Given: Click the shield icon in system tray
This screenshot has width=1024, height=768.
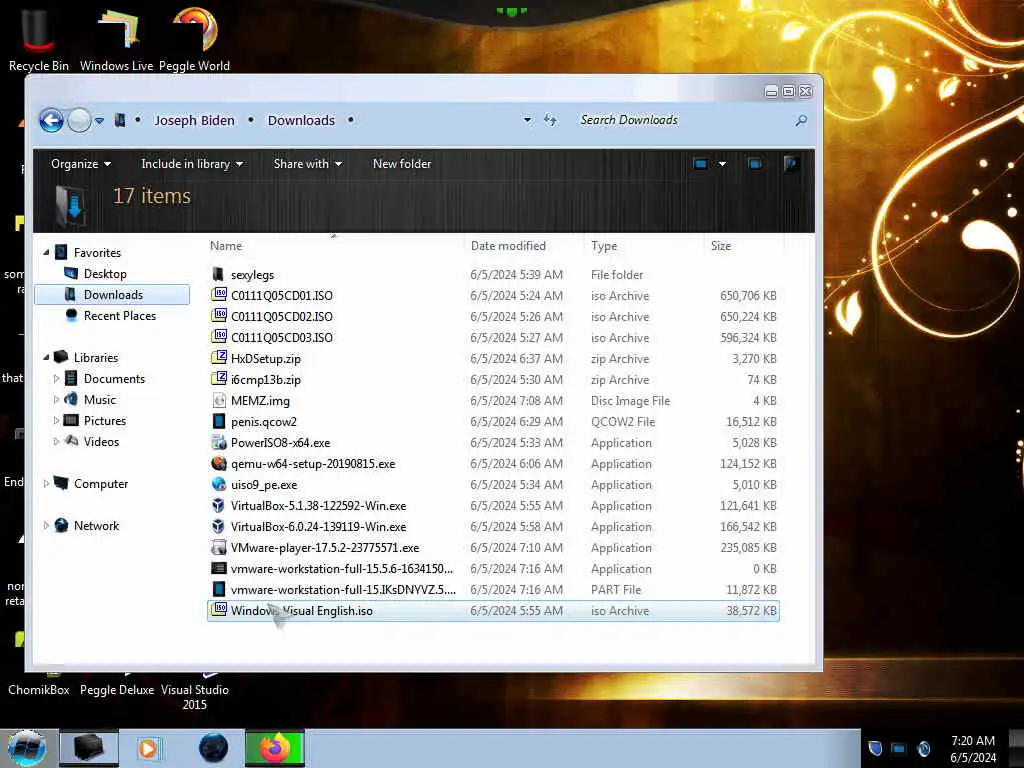Looking at the screenshot, I should pyautogui.click(x=875, y=748).
